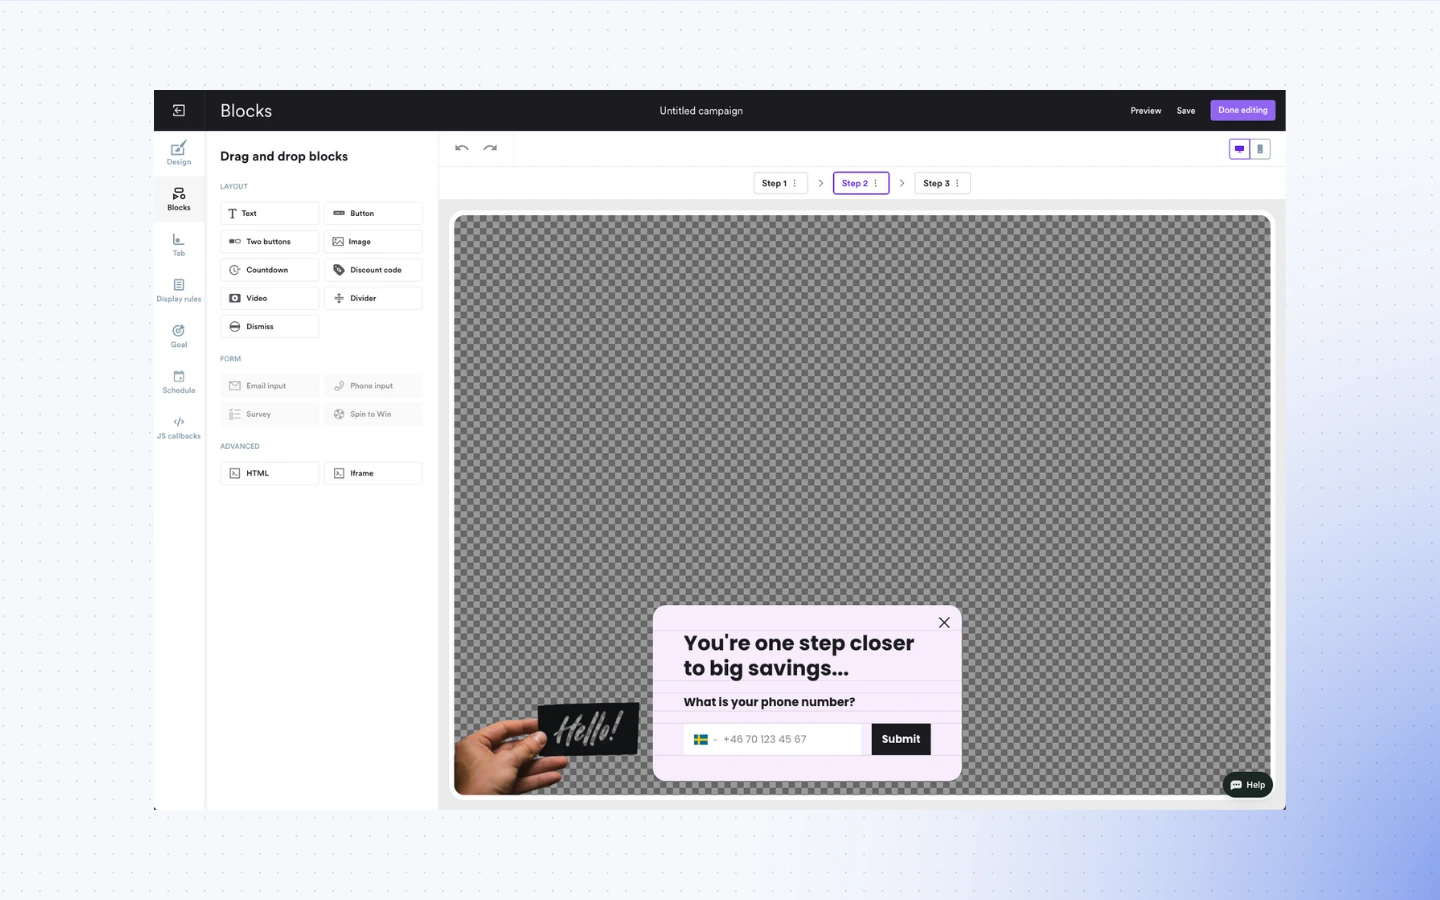
Task: Select the Two buttons block
Action: [270, 241]
